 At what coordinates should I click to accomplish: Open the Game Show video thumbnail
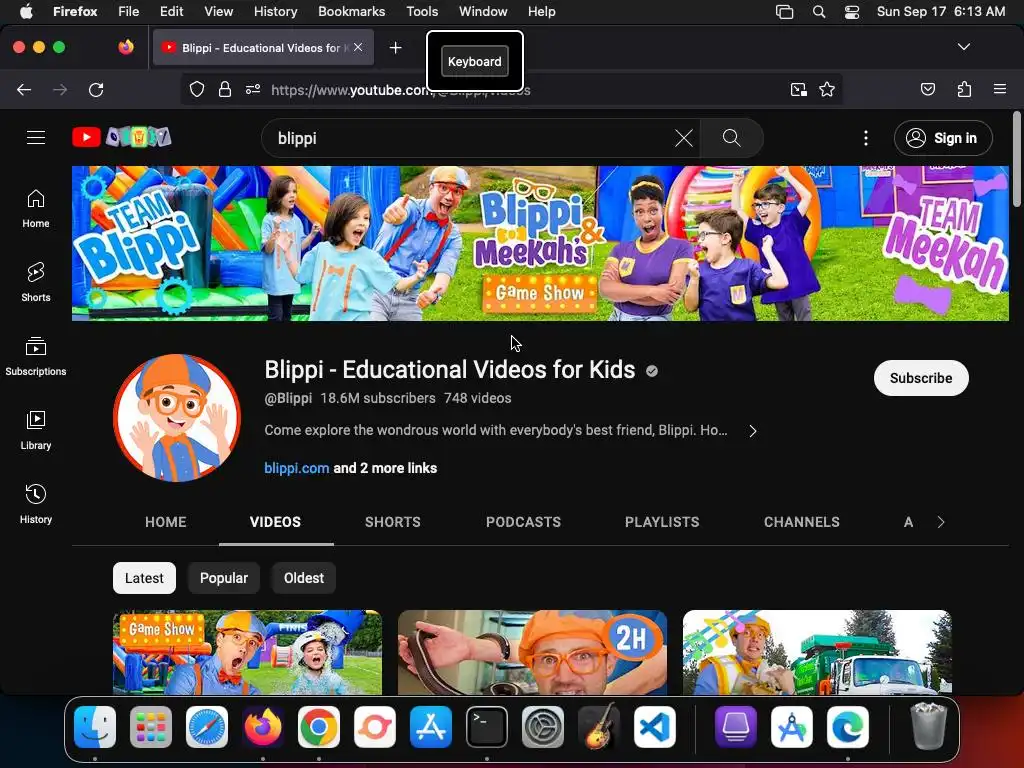coord(248,652)
